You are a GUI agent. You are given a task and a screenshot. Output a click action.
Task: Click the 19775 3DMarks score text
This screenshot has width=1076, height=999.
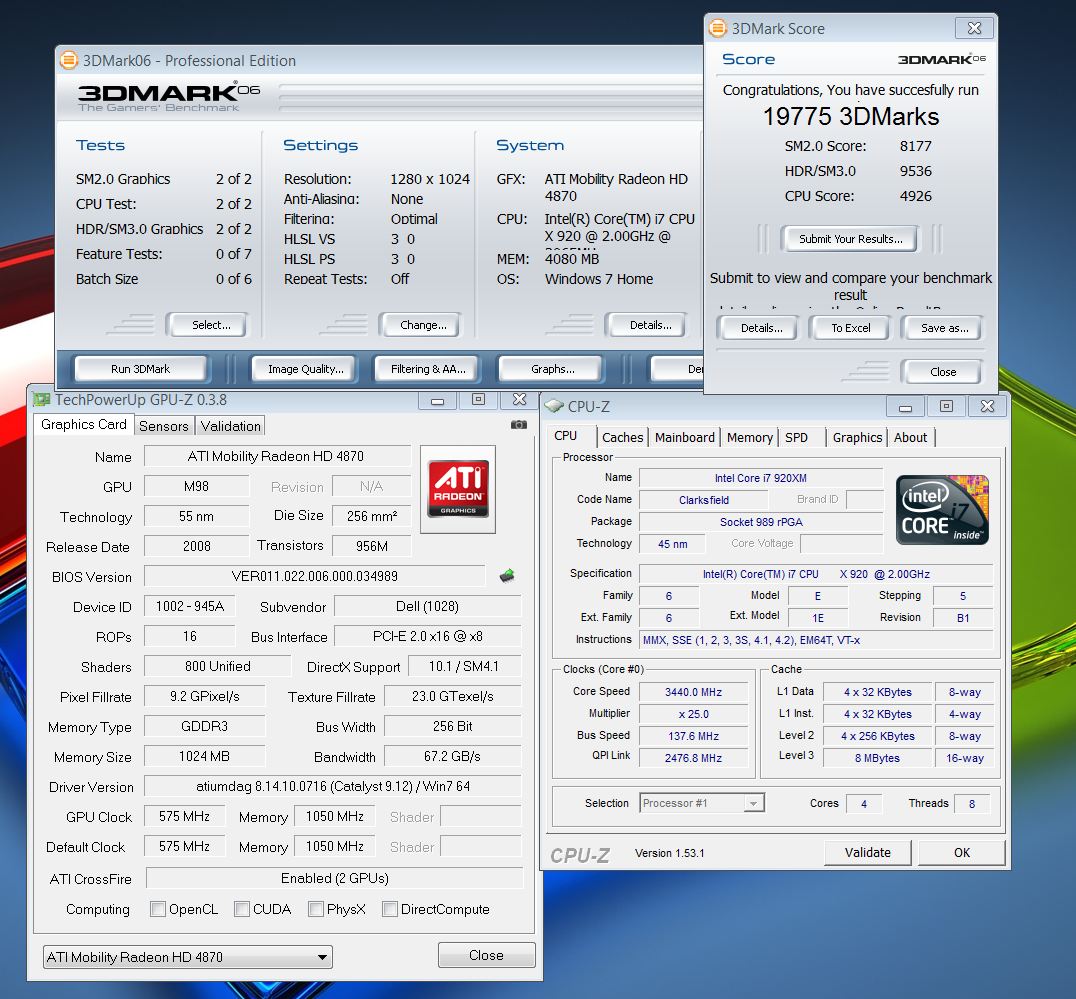(850, 117)
